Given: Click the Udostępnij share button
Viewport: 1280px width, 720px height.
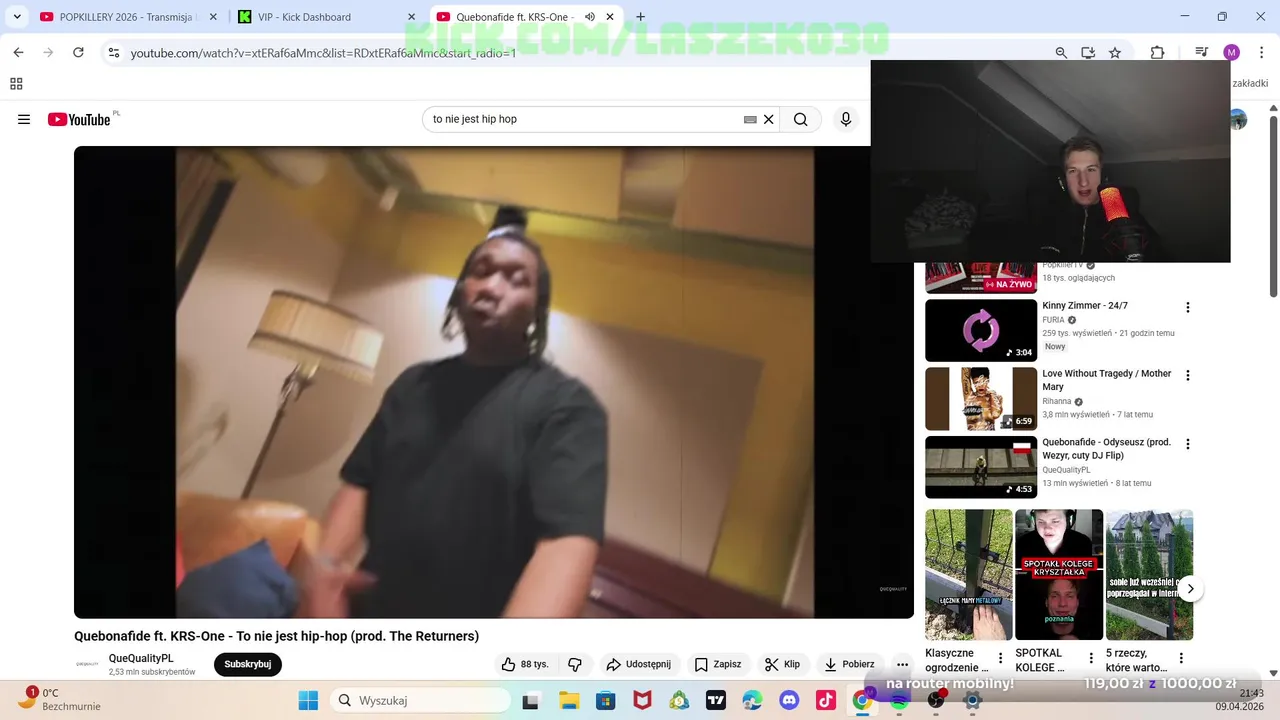Looking at the screenshot, I should [640, 664].
